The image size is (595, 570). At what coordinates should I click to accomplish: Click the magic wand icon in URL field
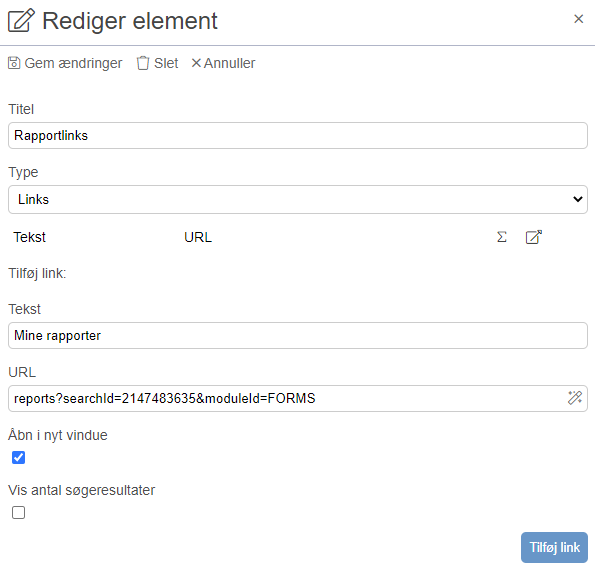575,398
